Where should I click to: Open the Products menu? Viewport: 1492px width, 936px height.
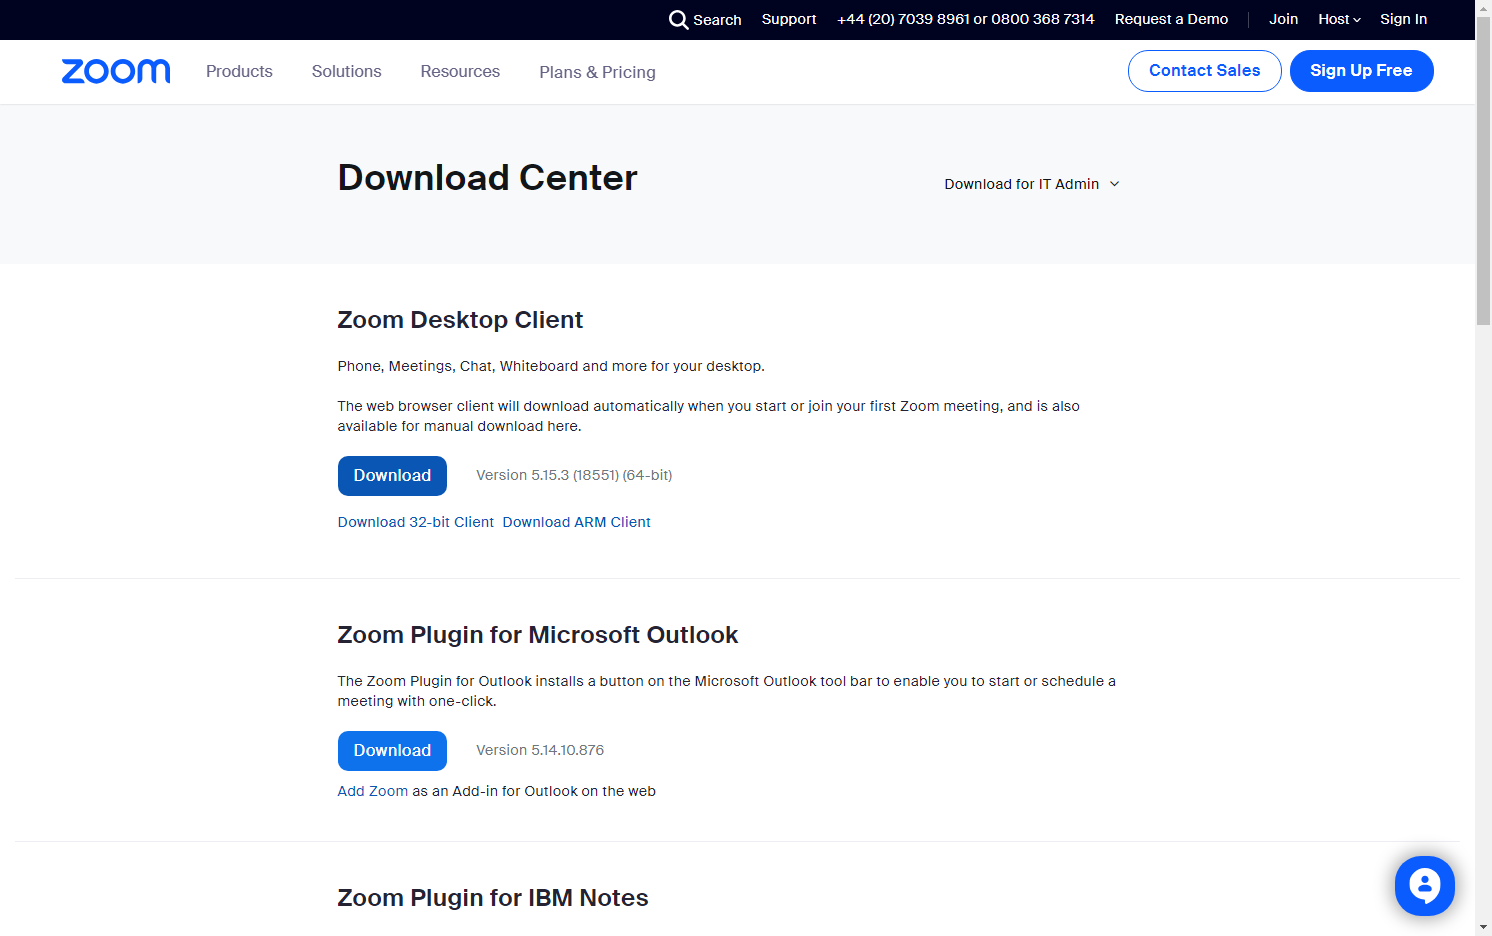point(239,72)
